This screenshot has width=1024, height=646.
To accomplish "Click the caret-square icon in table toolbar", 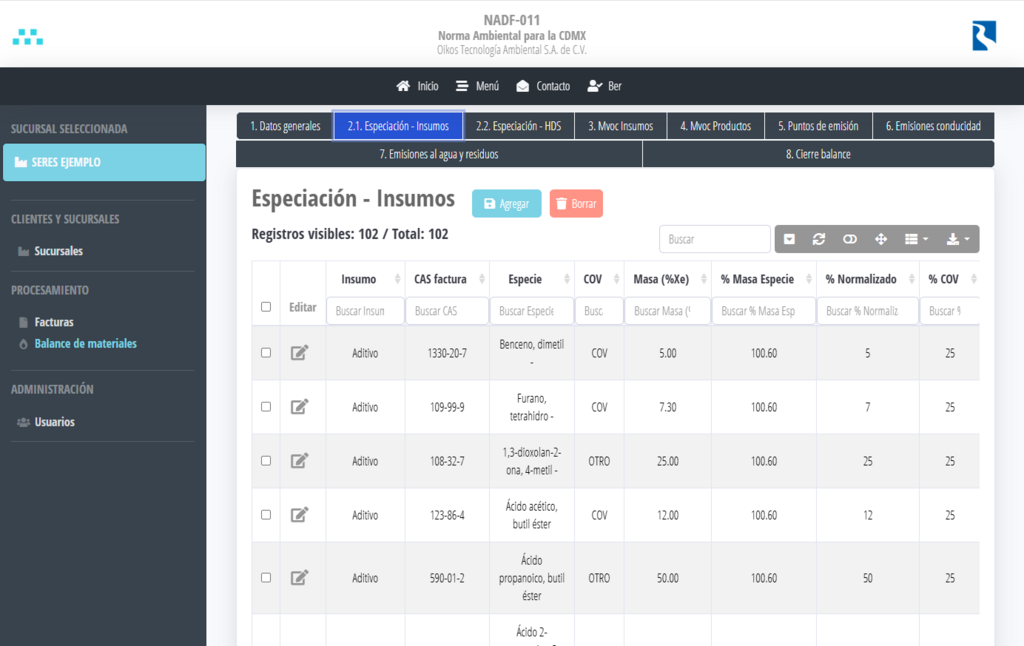I will [x=789, y=239].
